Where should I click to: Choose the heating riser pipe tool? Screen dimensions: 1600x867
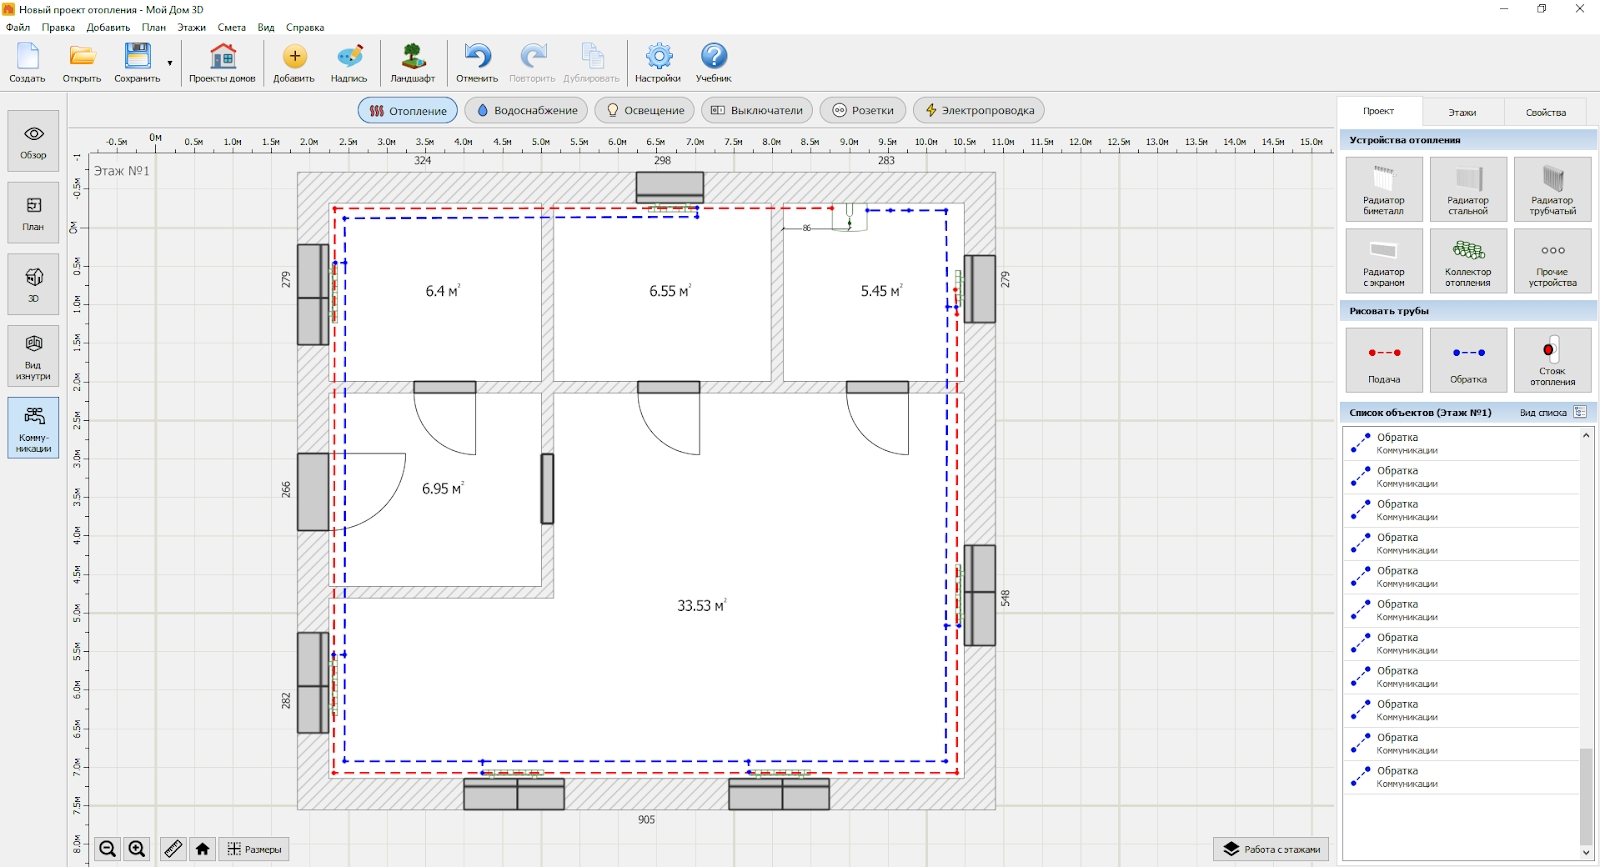point(1552,359)
